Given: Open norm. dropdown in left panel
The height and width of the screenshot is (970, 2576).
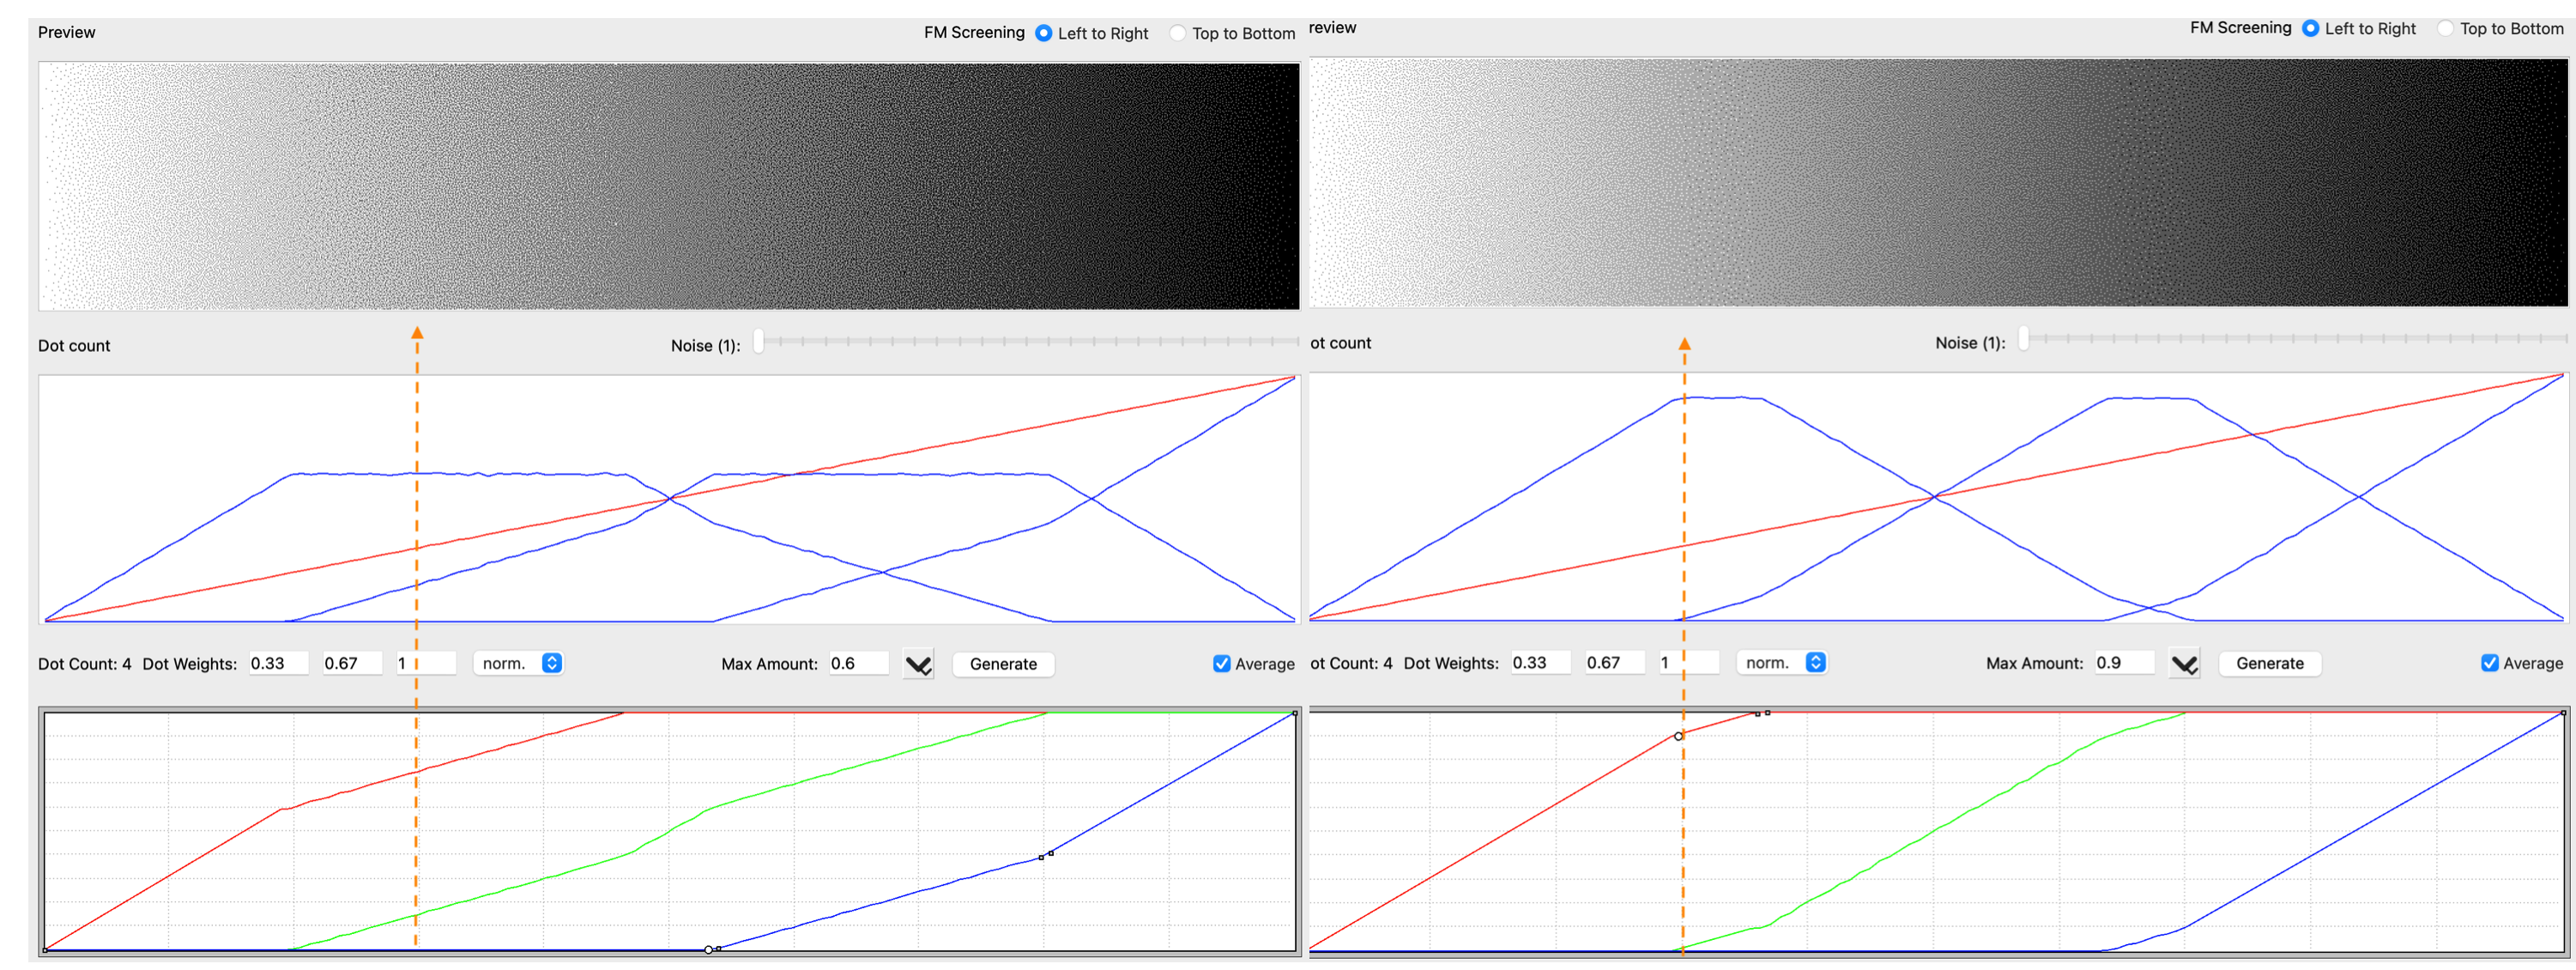Looking at the screenshot, I should point(518,664).
